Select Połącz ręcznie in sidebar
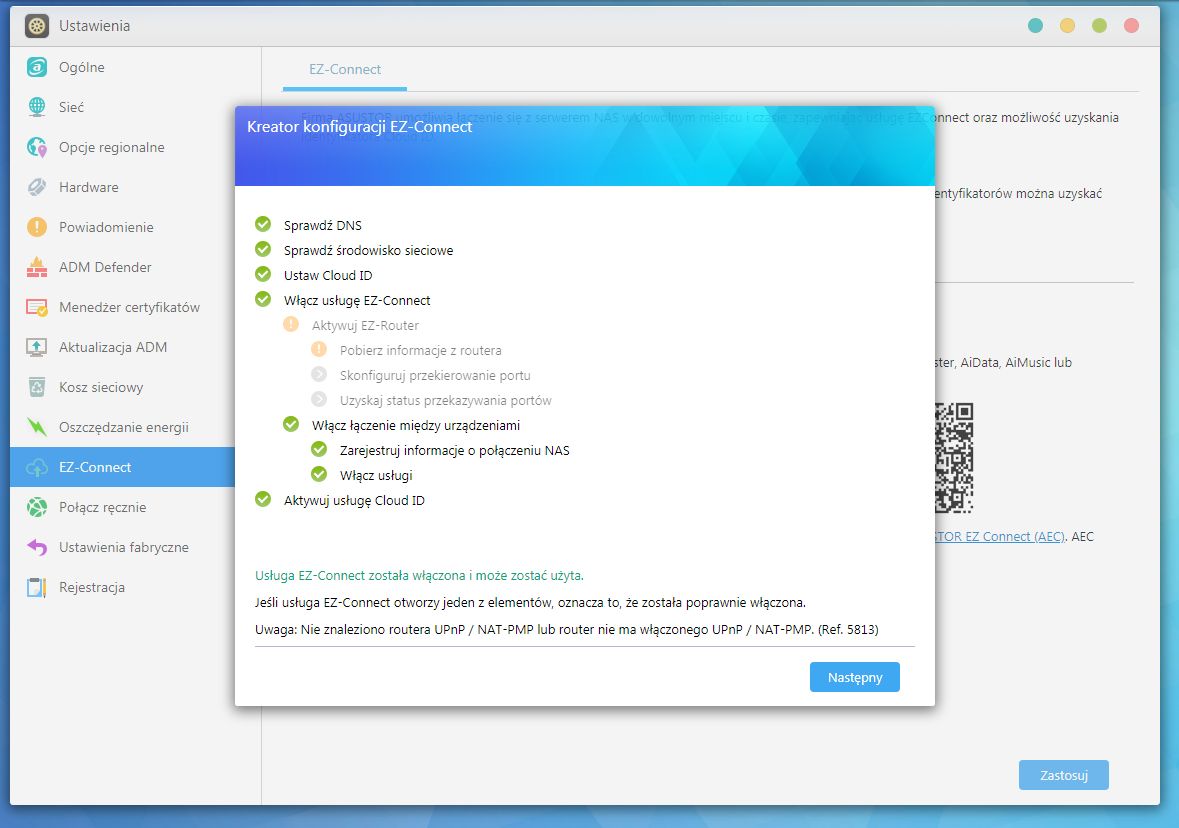The width and height of the screenshot is (1179, 828). (122, 507)
